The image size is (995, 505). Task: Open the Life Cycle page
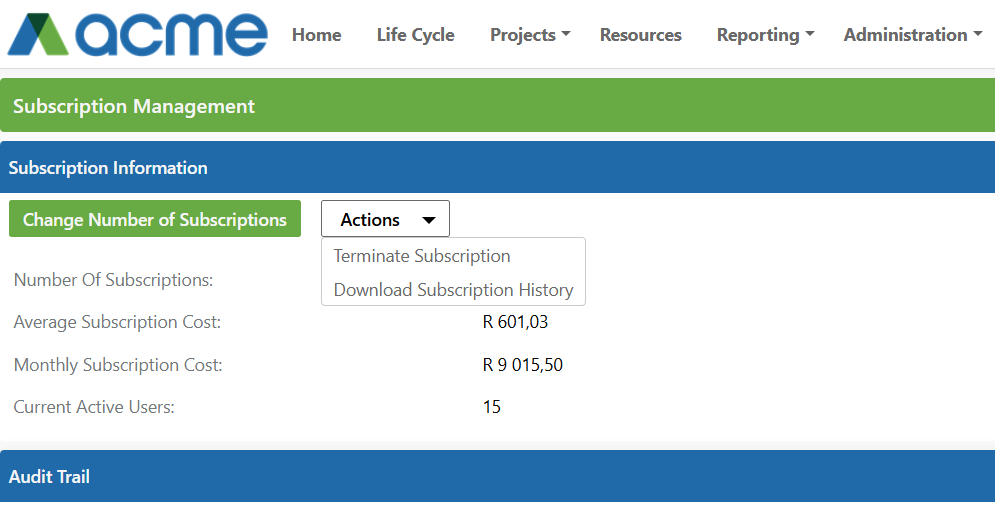point(416,35)
